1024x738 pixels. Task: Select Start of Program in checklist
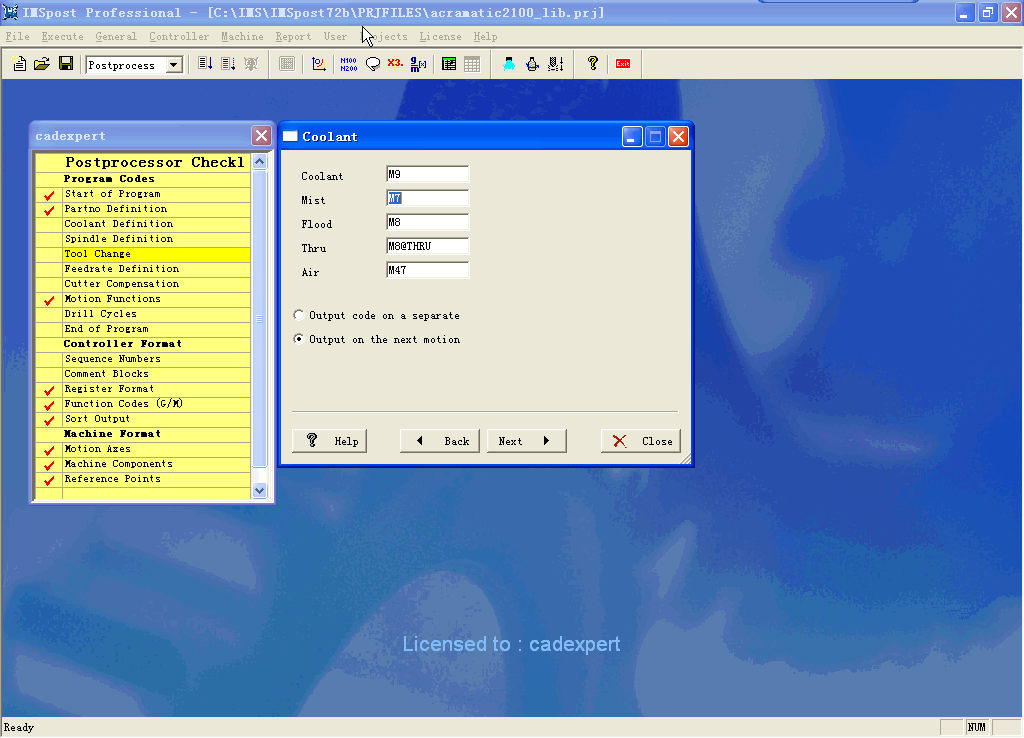pyautogui.click(x=157, y=194)
